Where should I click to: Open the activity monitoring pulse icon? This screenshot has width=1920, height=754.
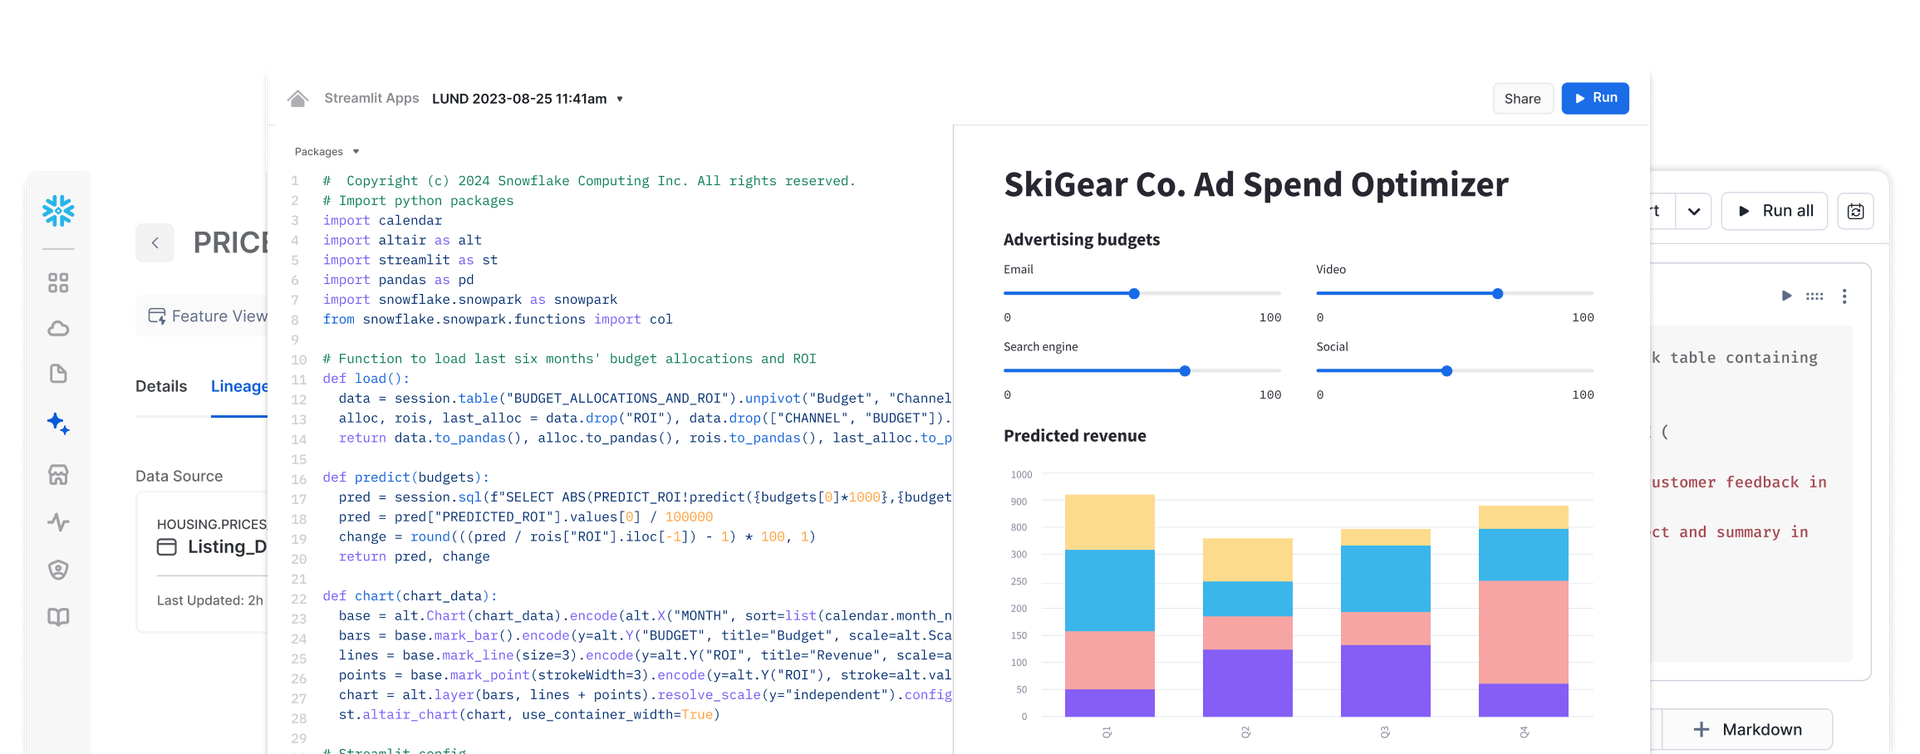pyautogui.click(x=58, y=522)
